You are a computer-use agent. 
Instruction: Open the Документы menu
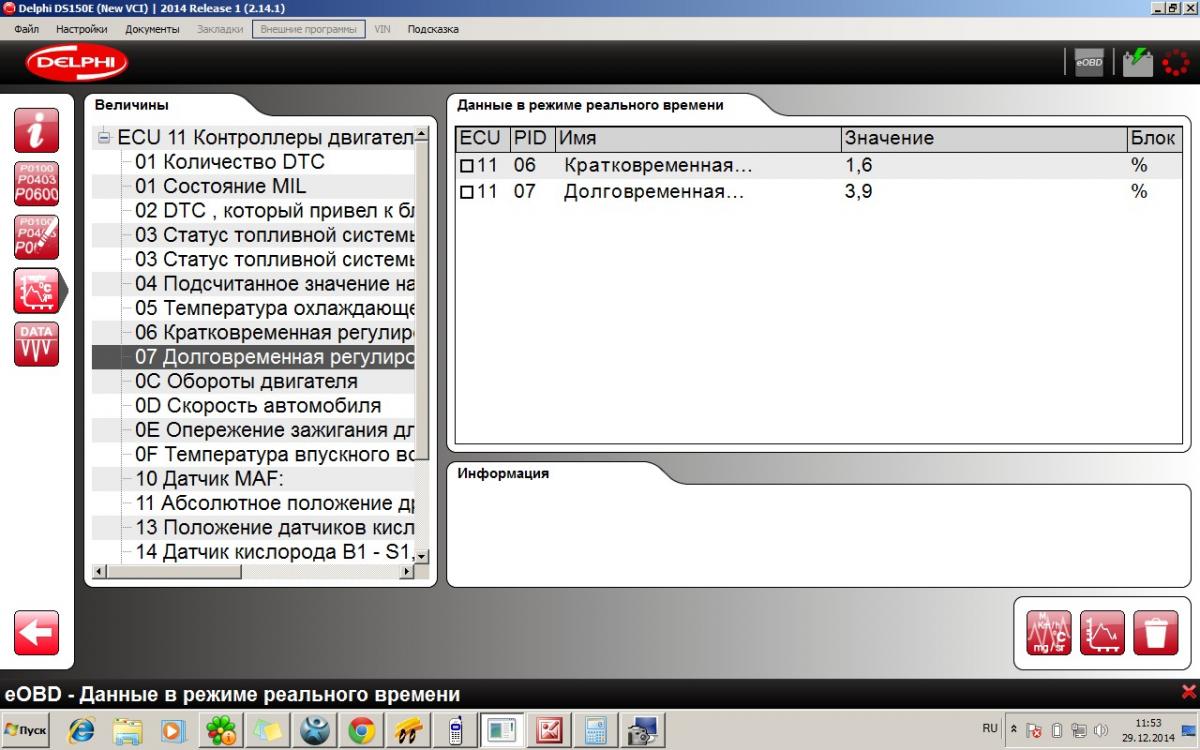(x=152, y=29)
